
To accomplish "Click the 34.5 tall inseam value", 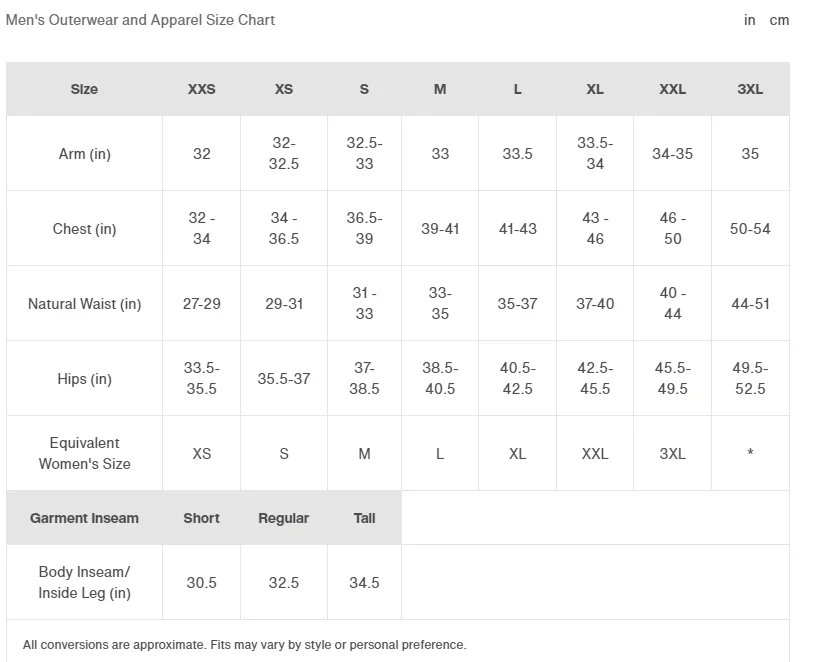I will [364, 583].
